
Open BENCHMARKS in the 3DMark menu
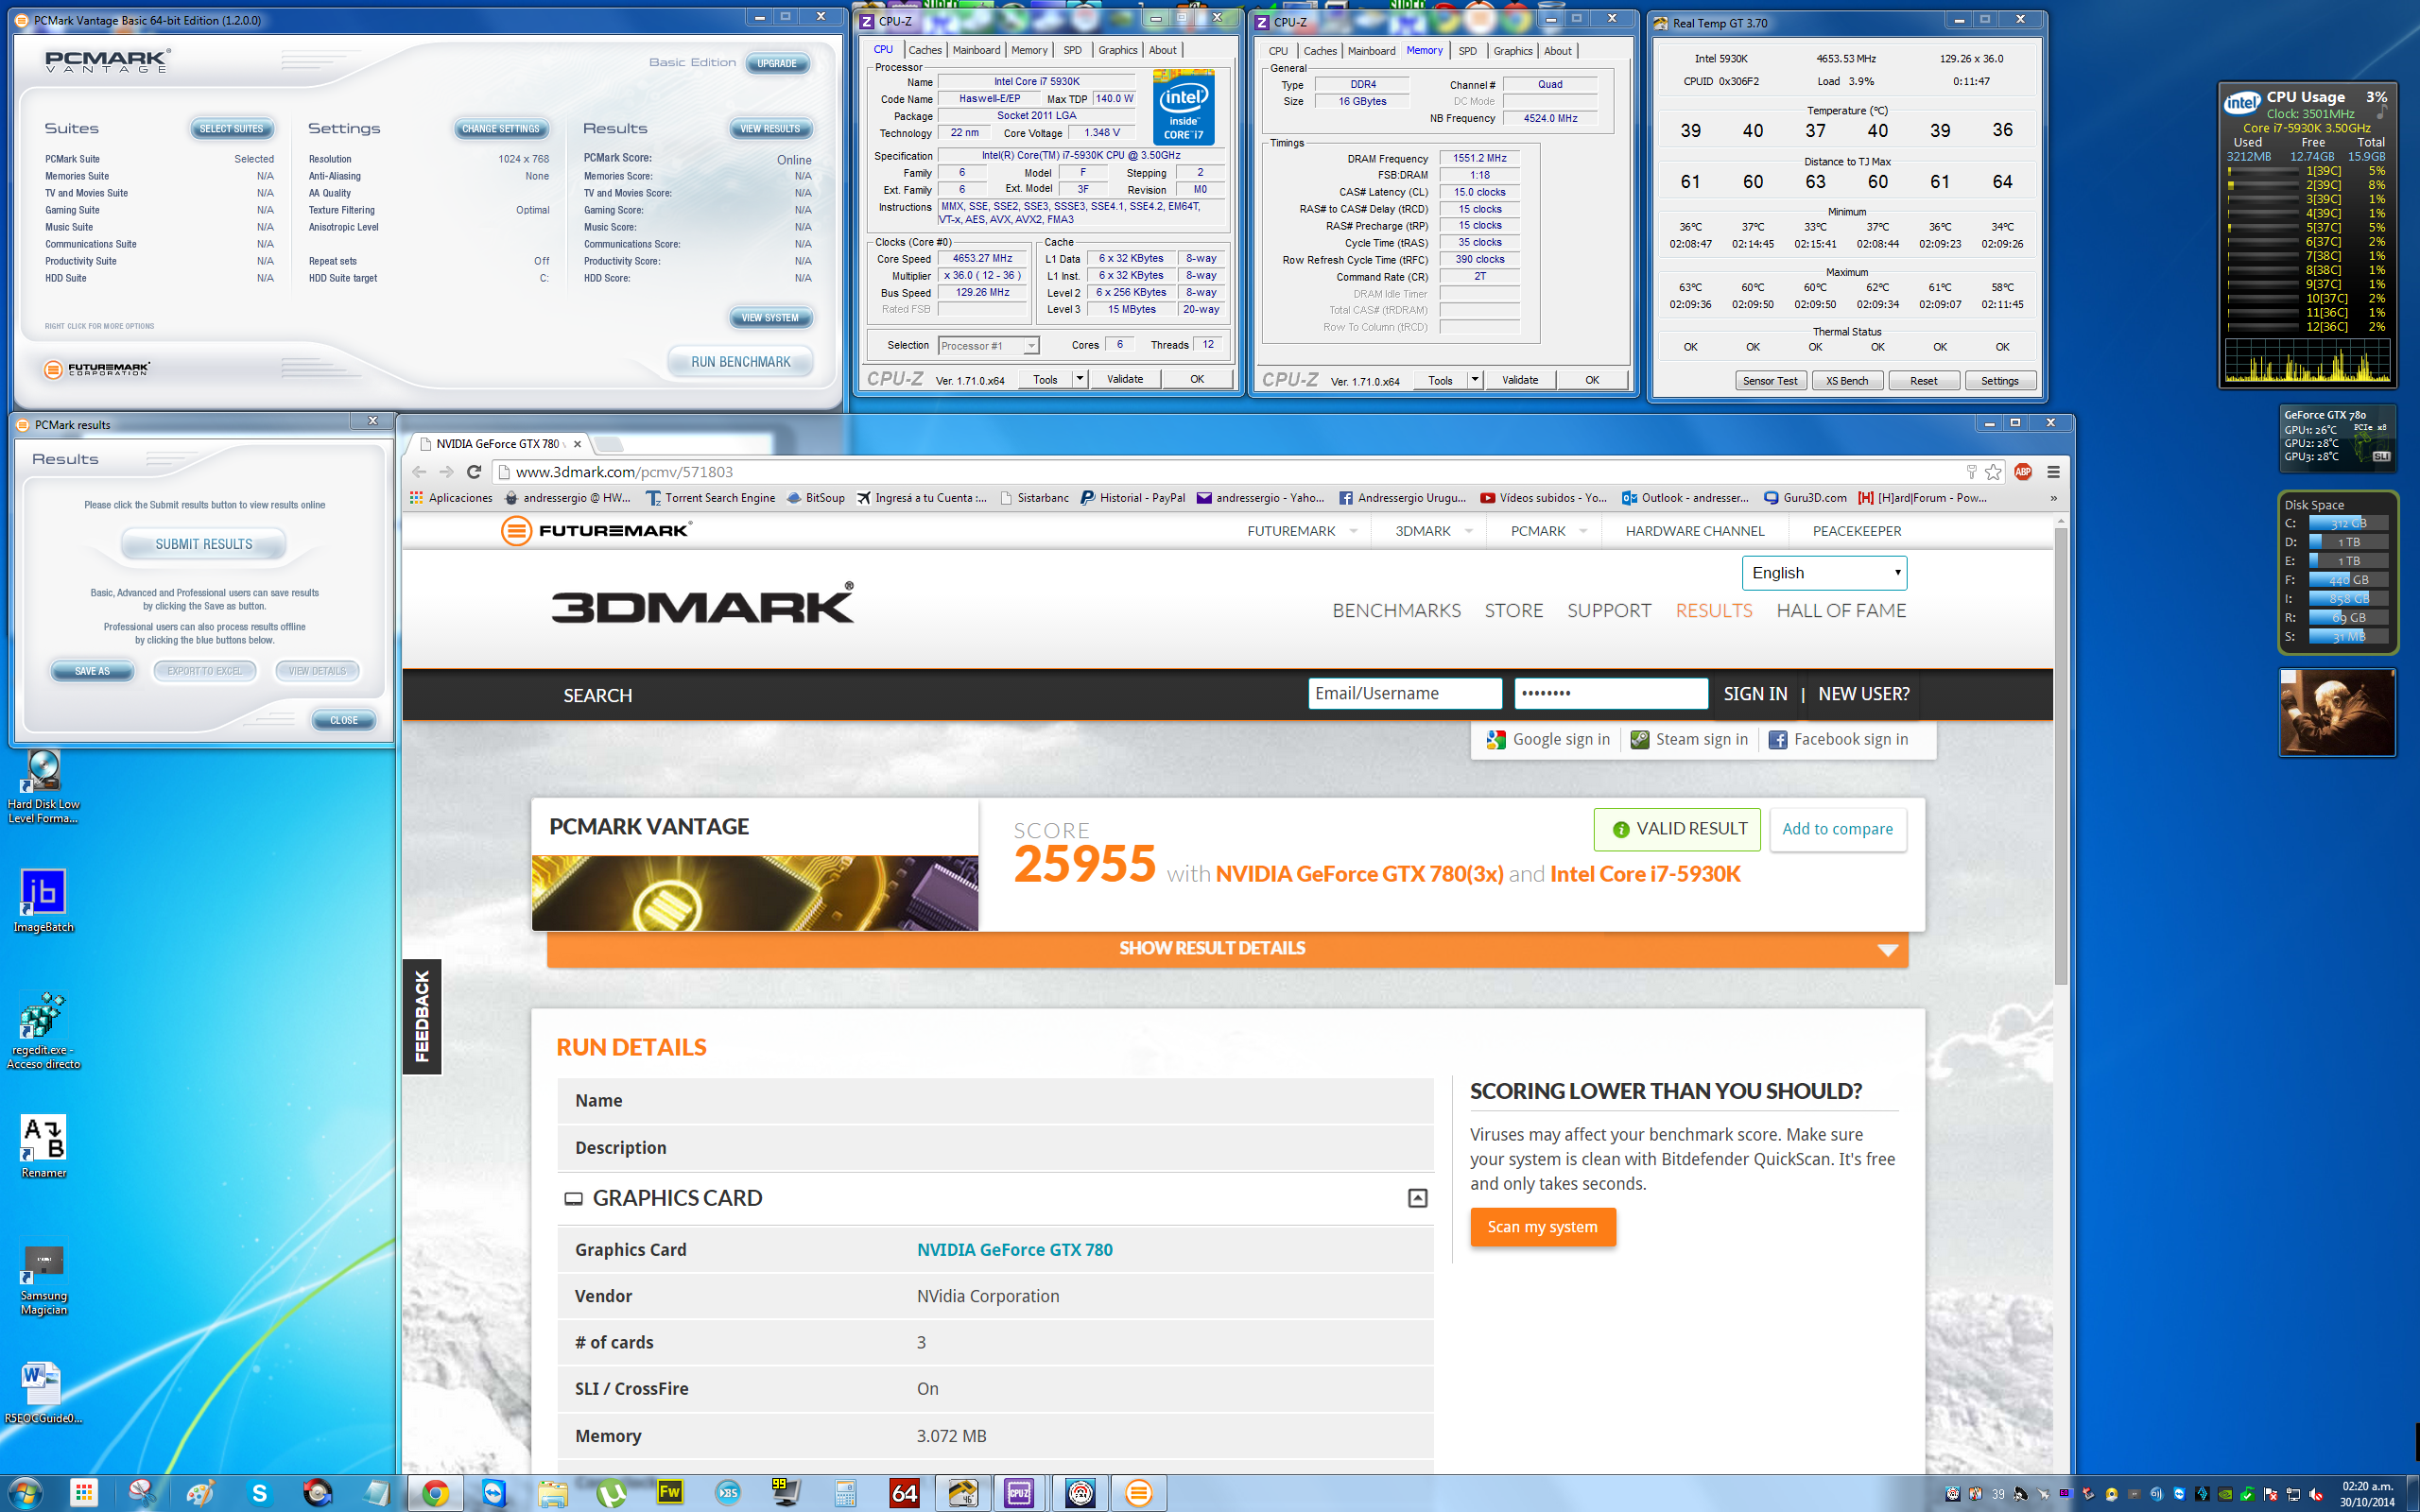pyautogui.click(x=1396, y=610)
